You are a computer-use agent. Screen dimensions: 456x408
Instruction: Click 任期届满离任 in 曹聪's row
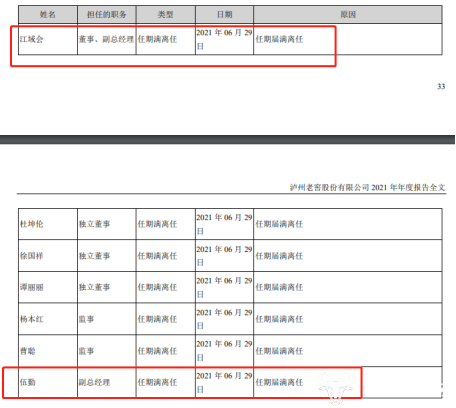(x=279, y=351)
